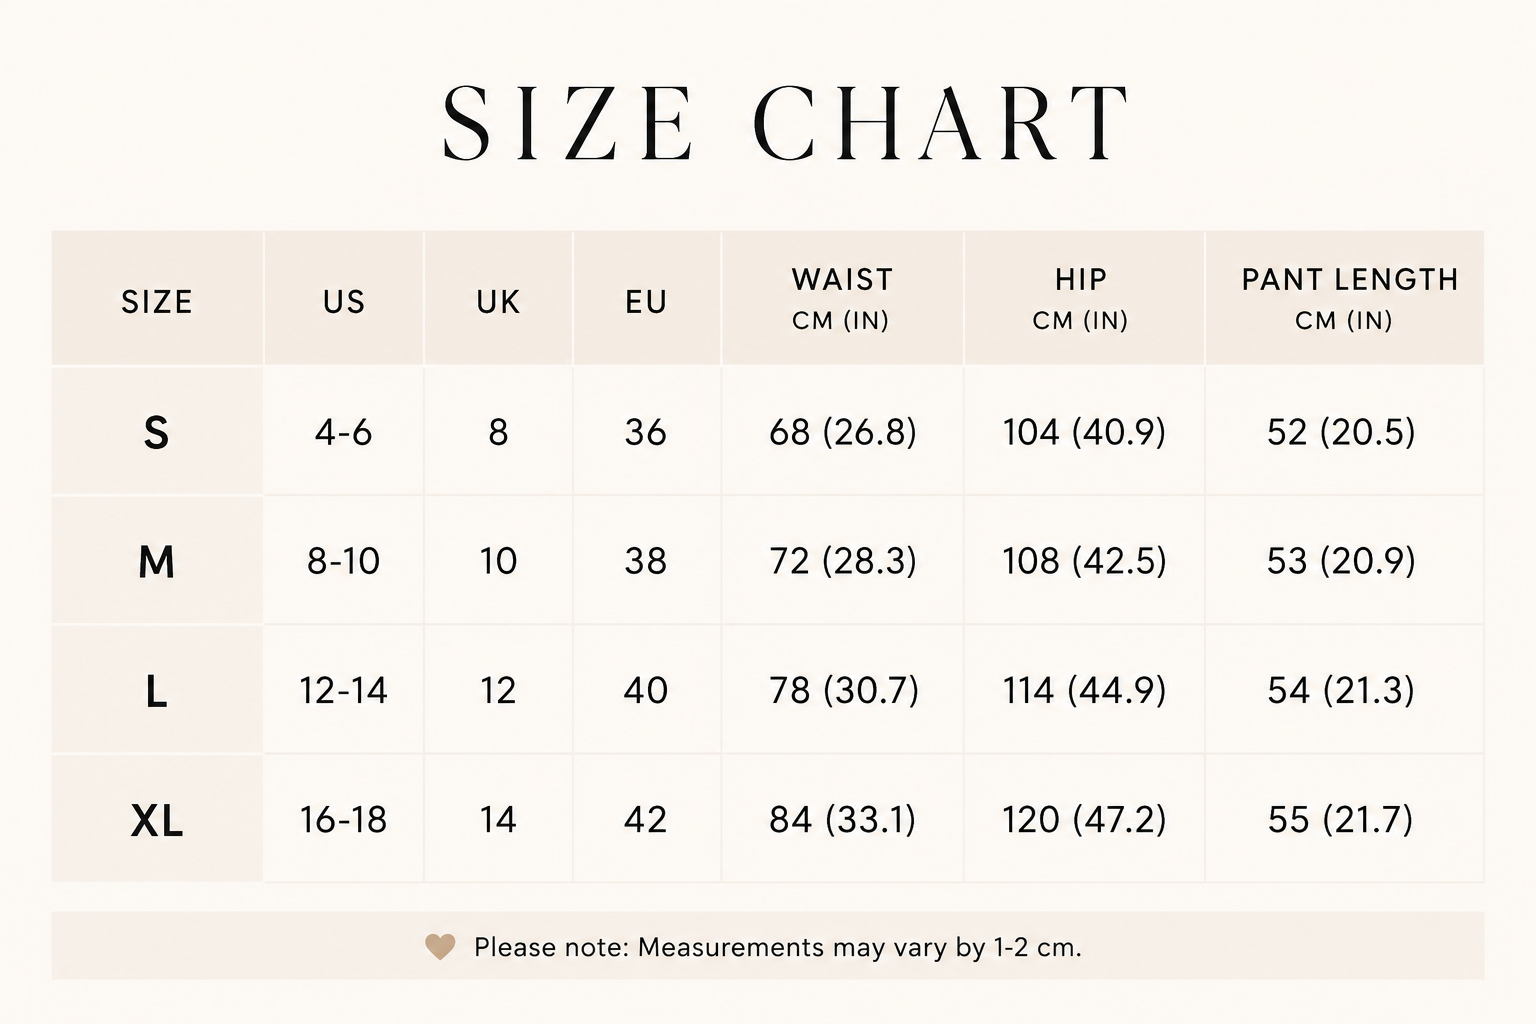Select the SIZE column header
The width and height of the screenshot is (1536, 1024).
(x=157, y=302)
